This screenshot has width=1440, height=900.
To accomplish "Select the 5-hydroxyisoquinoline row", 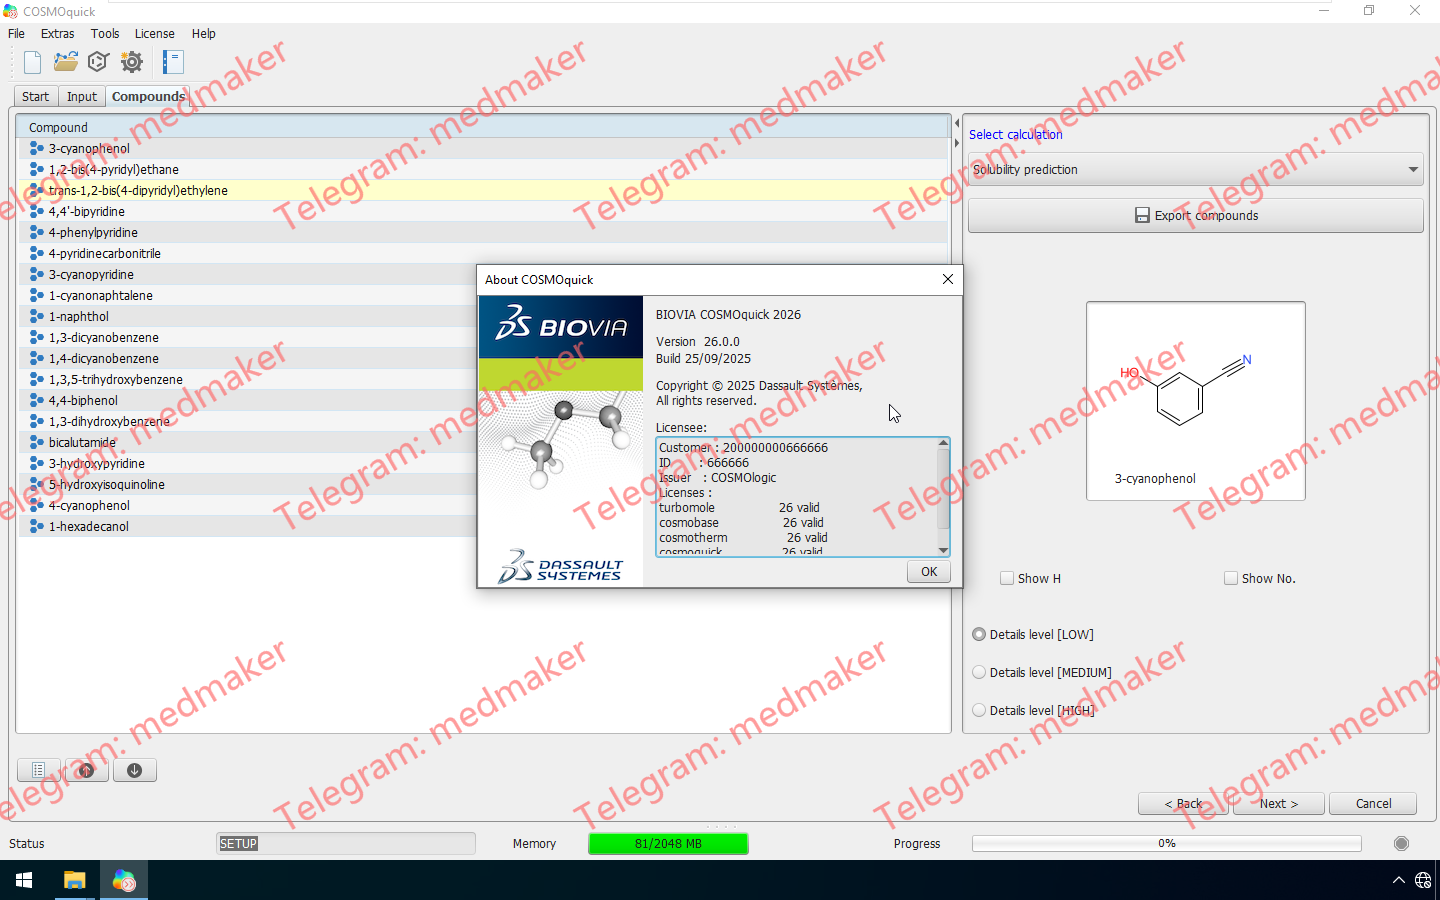I will [247, 484].
